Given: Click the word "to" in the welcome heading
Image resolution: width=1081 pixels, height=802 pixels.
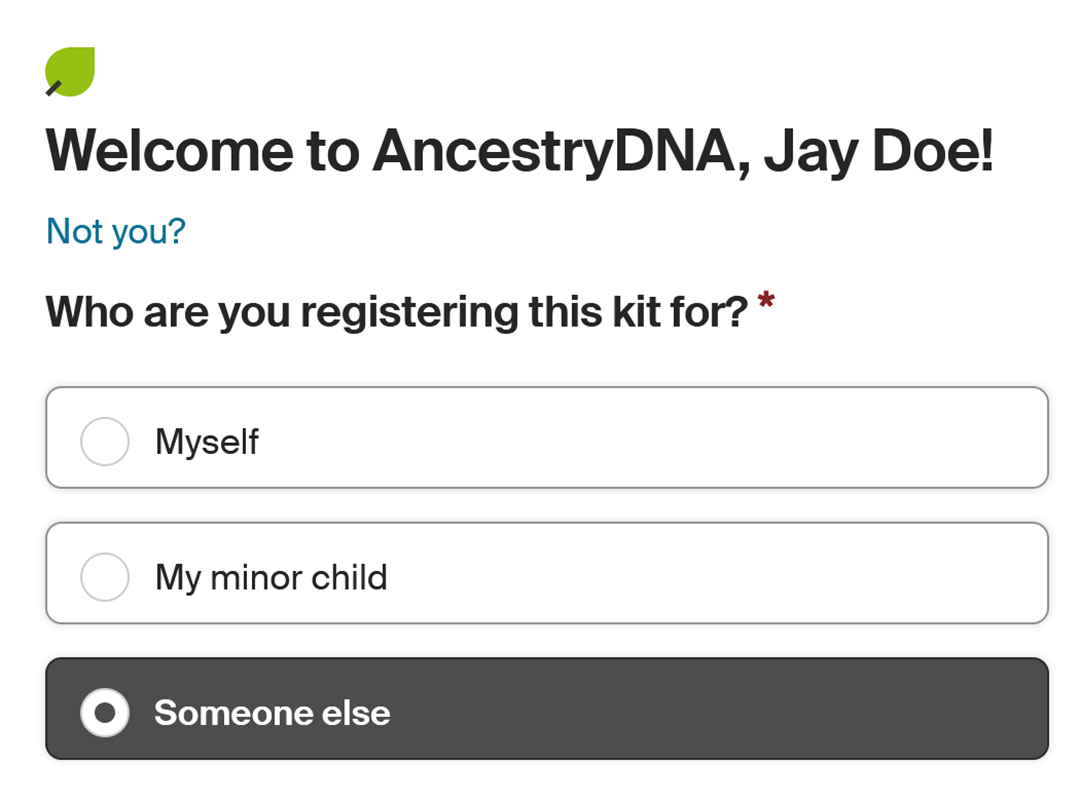Looking at the screenshot, I should tap(330, 151).
